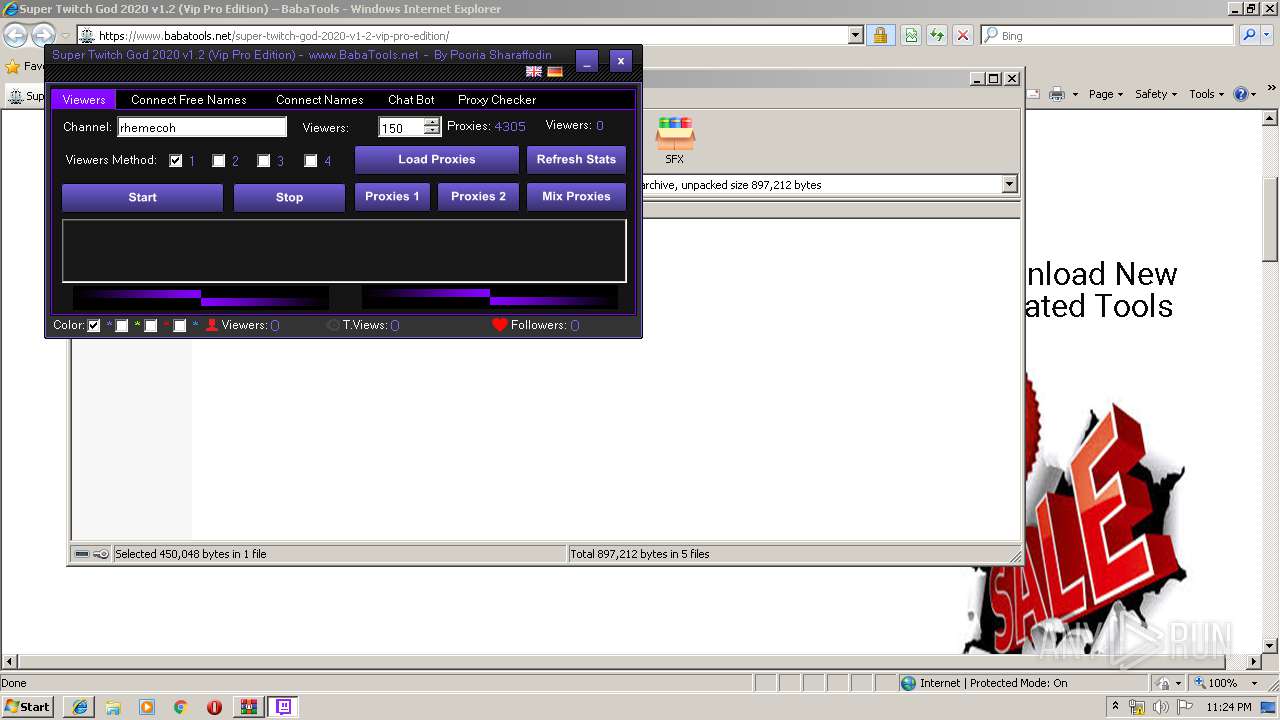Click the Bing search box
1280x720 pixels.
coord(1107,35)
